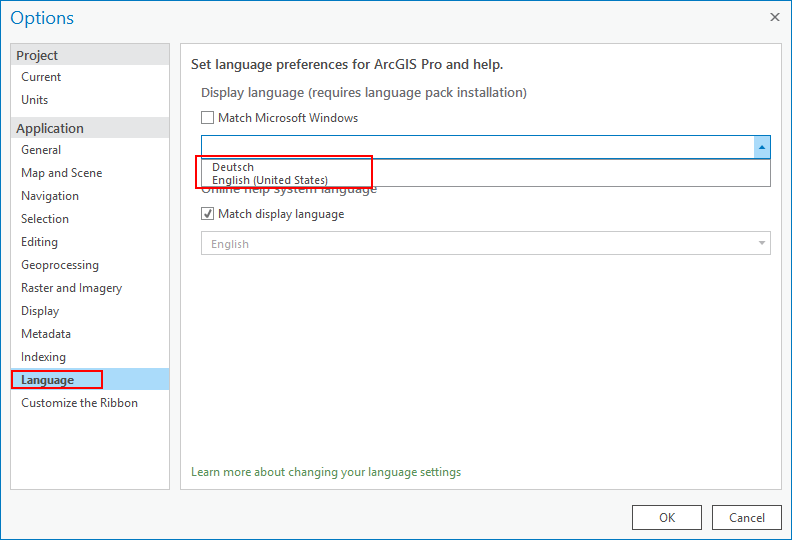Confirm changes with OK button
This screenshot has width=792, height=540.
(667, 517)
